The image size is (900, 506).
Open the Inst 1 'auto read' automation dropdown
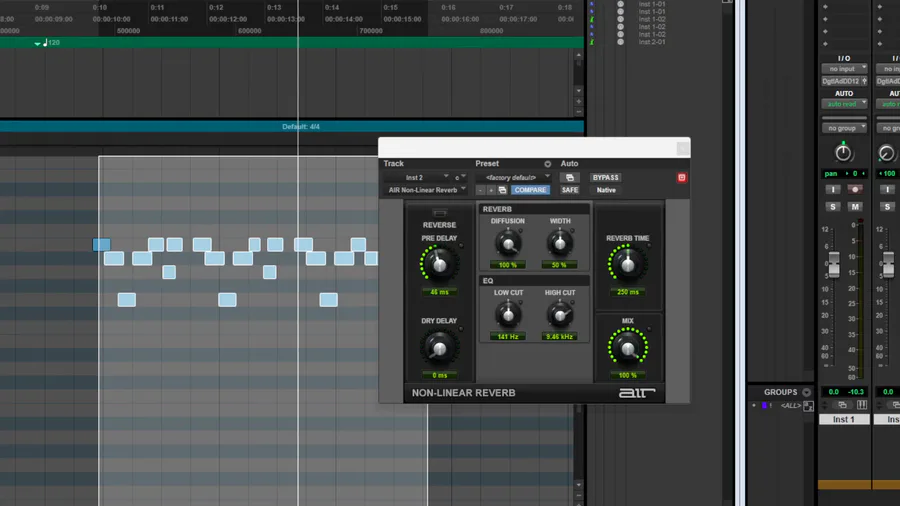pos(844,104)
